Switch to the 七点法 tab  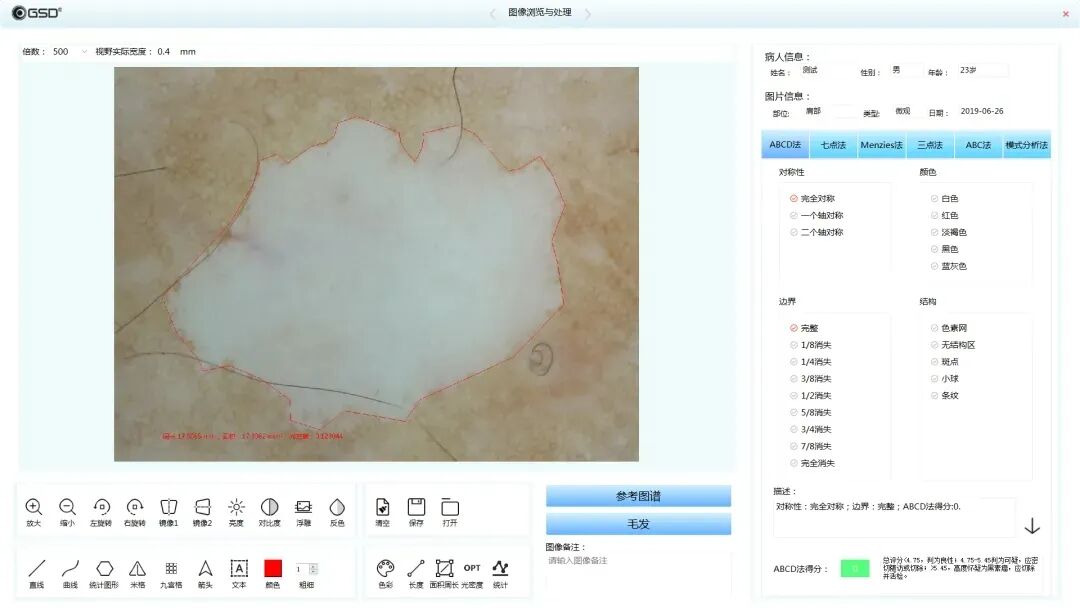click(x=833, y=145)
